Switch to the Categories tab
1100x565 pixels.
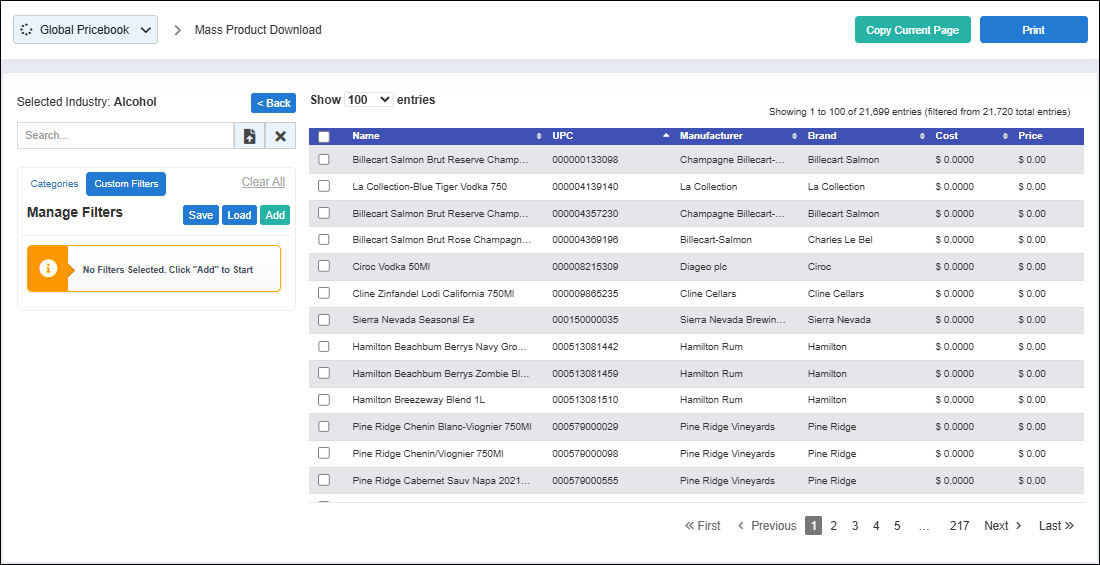tap(54, 184)
